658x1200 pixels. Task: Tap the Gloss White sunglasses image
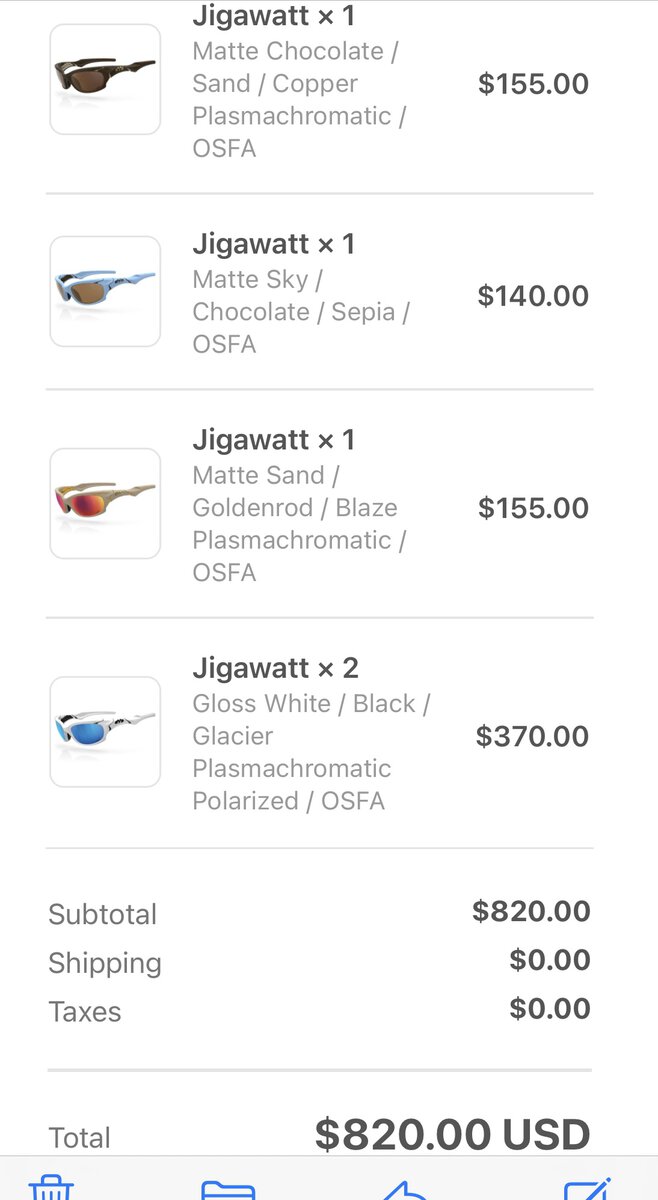(x=105, y=732)
